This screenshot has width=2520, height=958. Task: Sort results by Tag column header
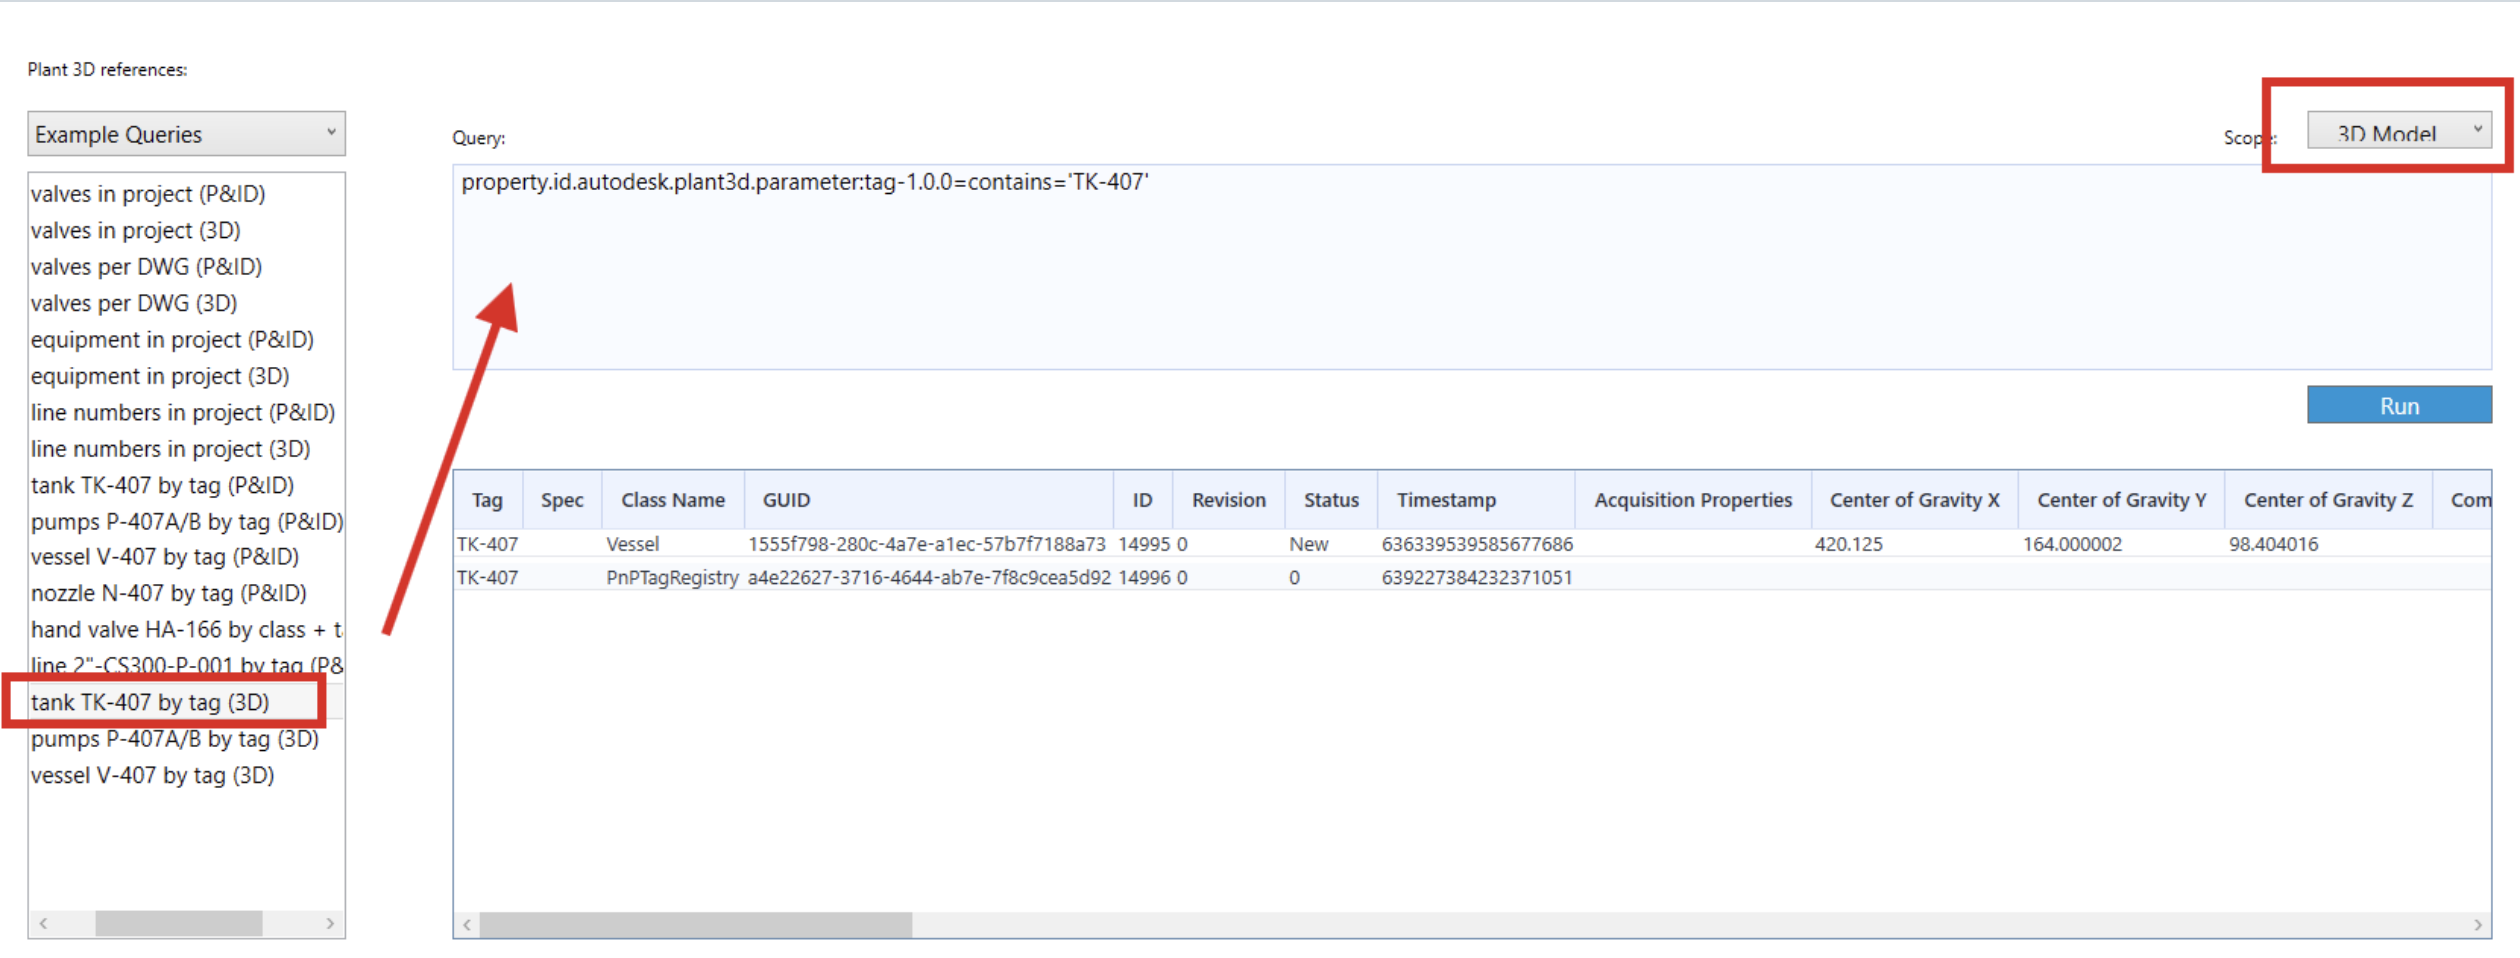pos(488,500)
